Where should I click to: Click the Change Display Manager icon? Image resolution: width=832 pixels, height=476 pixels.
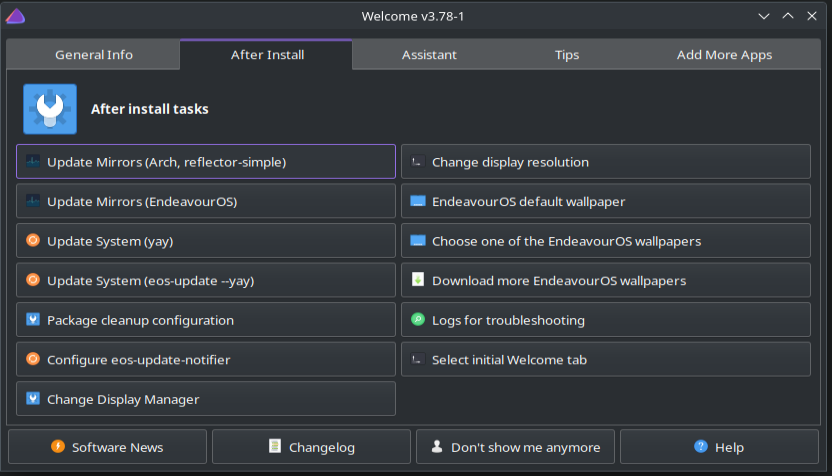click(x=33, y=399)
